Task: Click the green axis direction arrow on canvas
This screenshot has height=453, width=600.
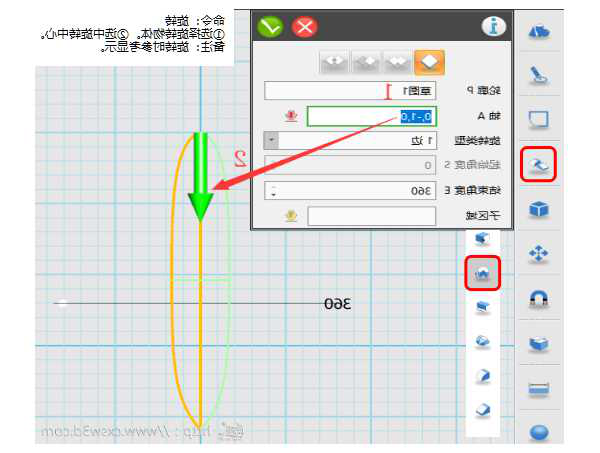Action: coord(201,177)
